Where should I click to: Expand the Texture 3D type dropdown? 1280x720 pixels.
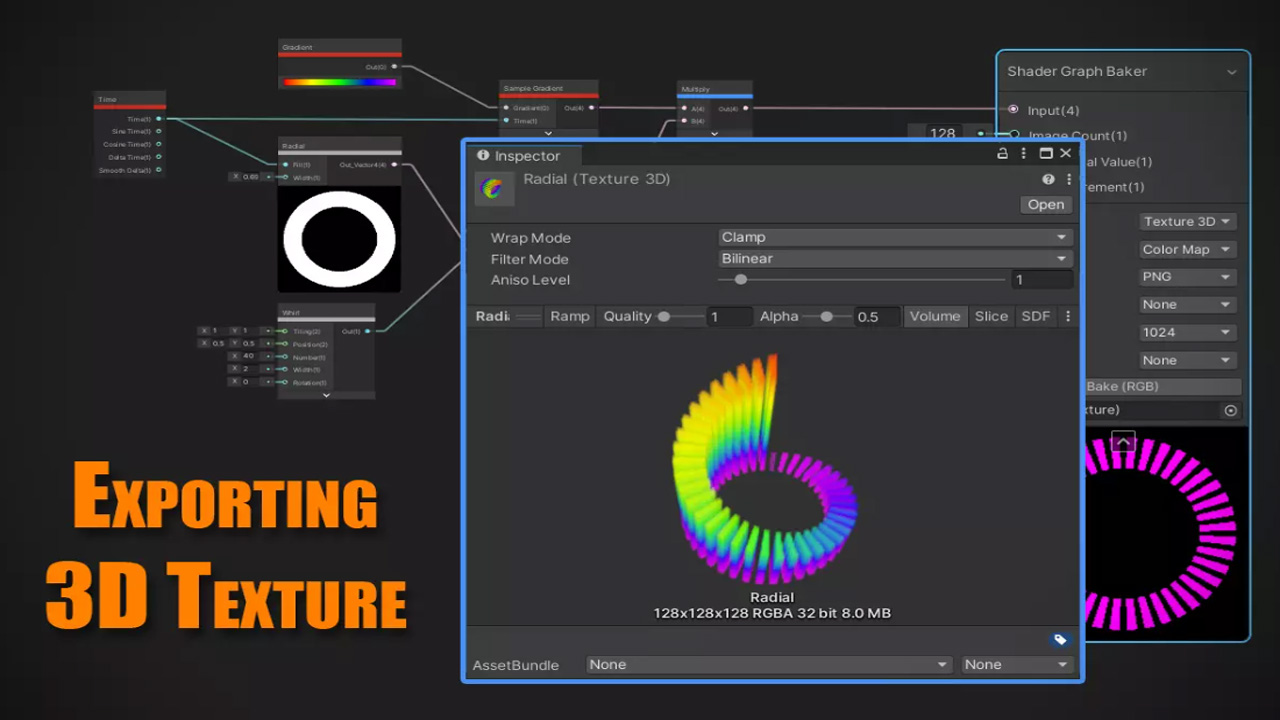tap(1187, 222)
